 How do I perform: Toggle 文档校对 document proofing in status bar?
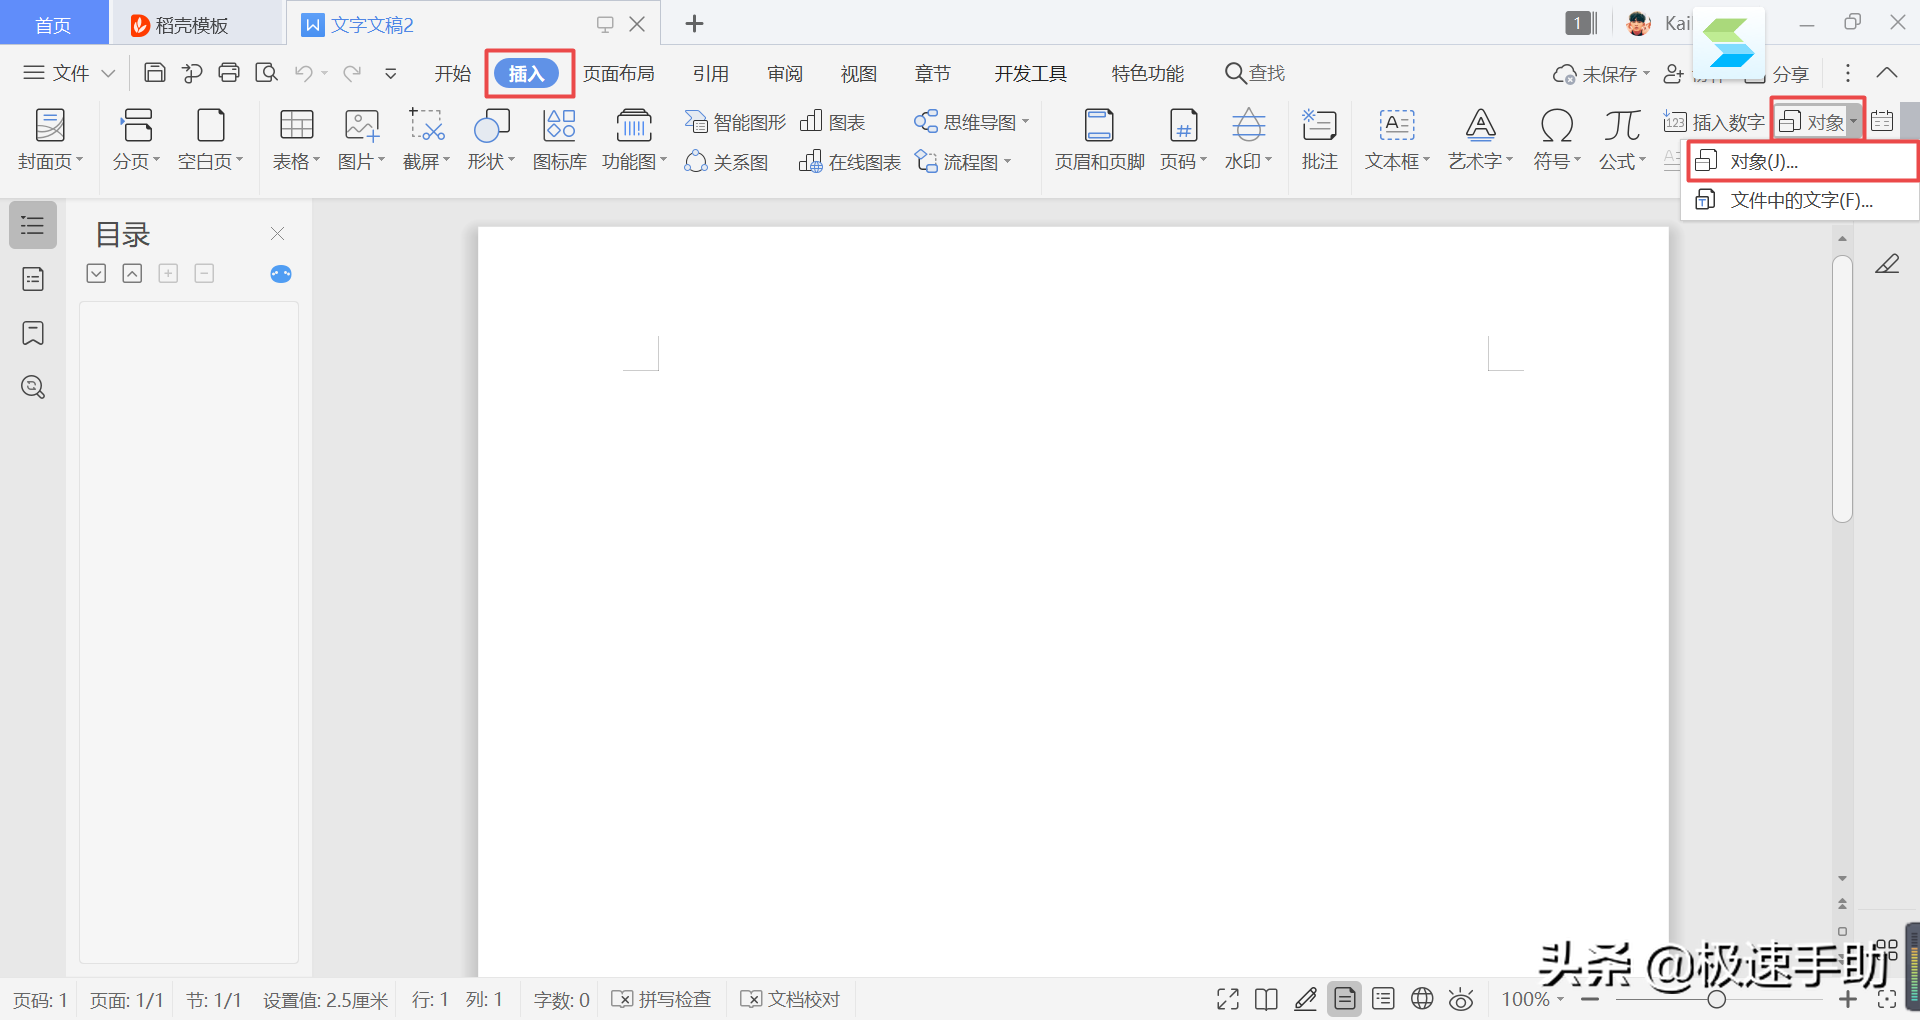tap(790, 999)
